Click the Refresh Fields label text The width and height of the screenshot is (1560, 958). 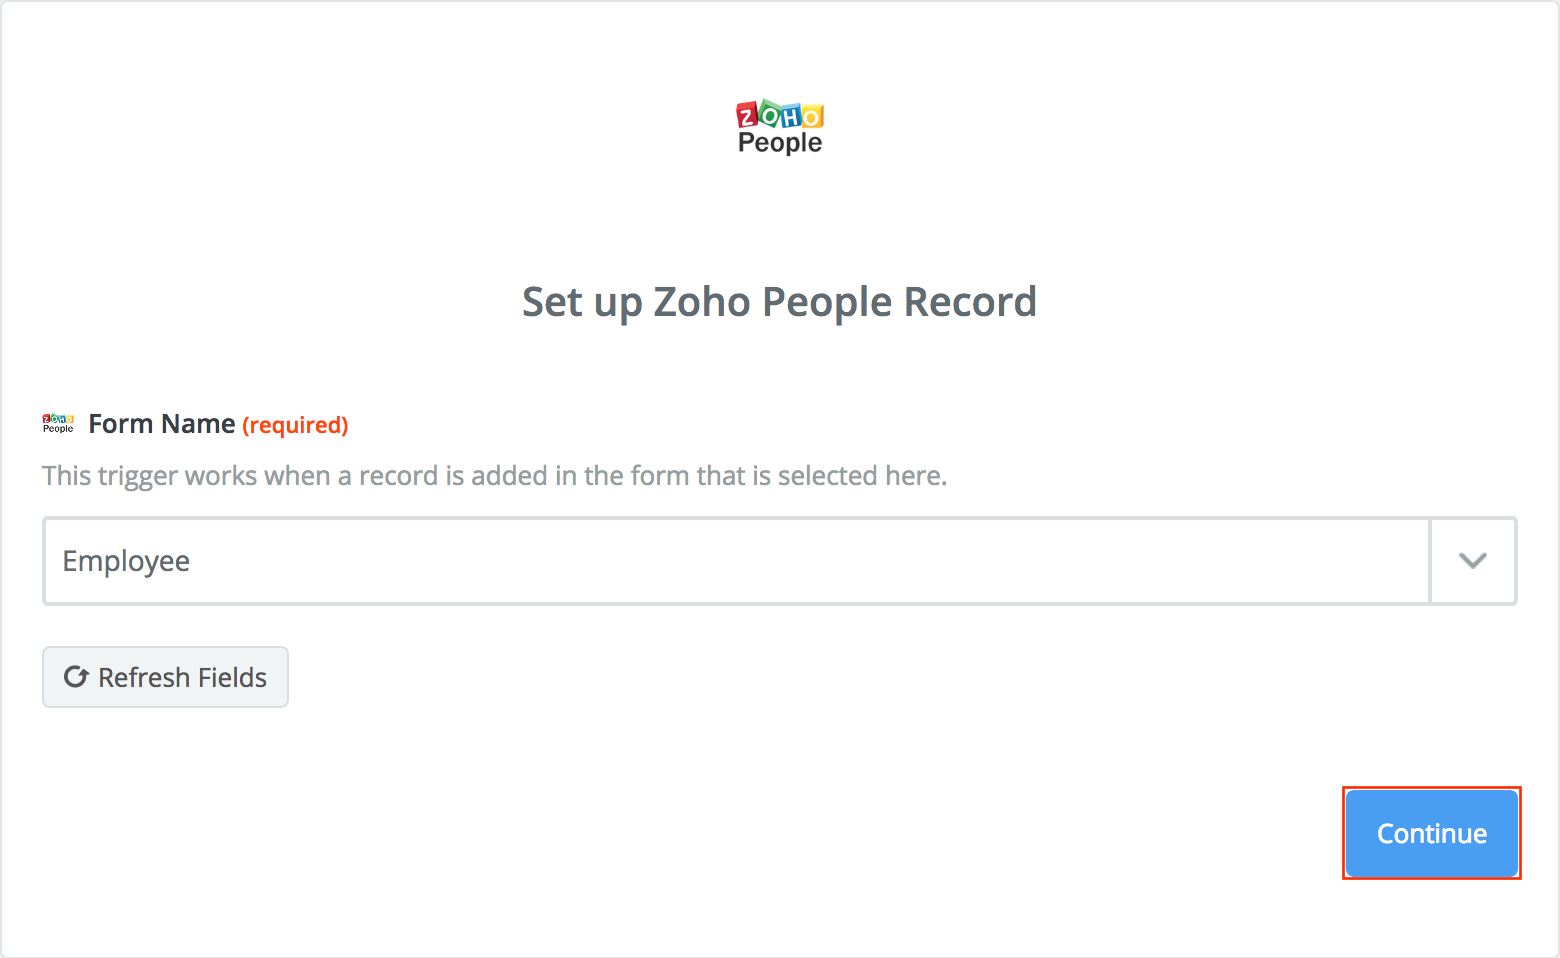[182, 677]
